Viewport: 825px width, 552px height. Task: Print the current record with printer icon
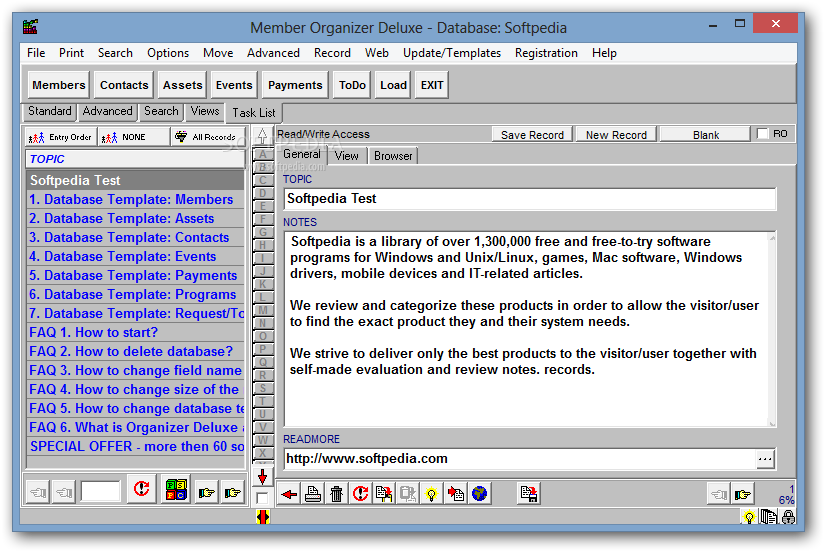coord(313,494)
